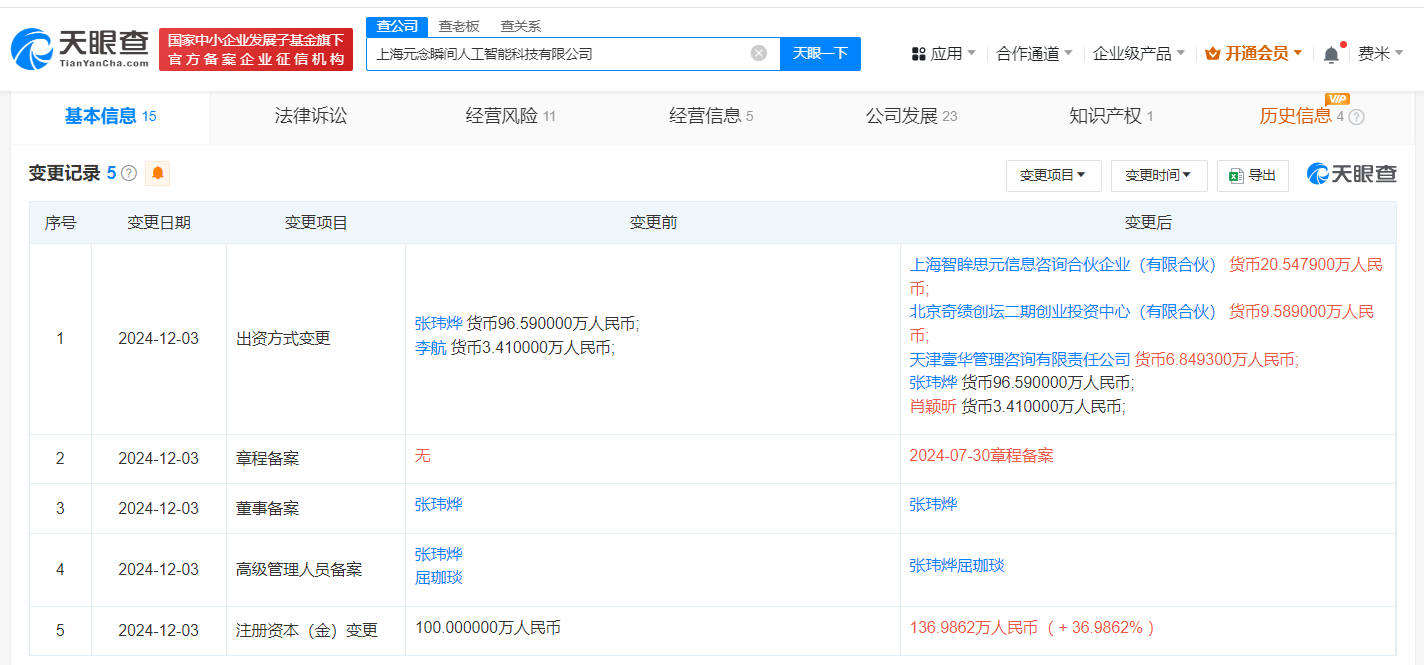Switch to 查公司 search tab
The height and width of the screenshot is (665, 1424).
(397, 26)
